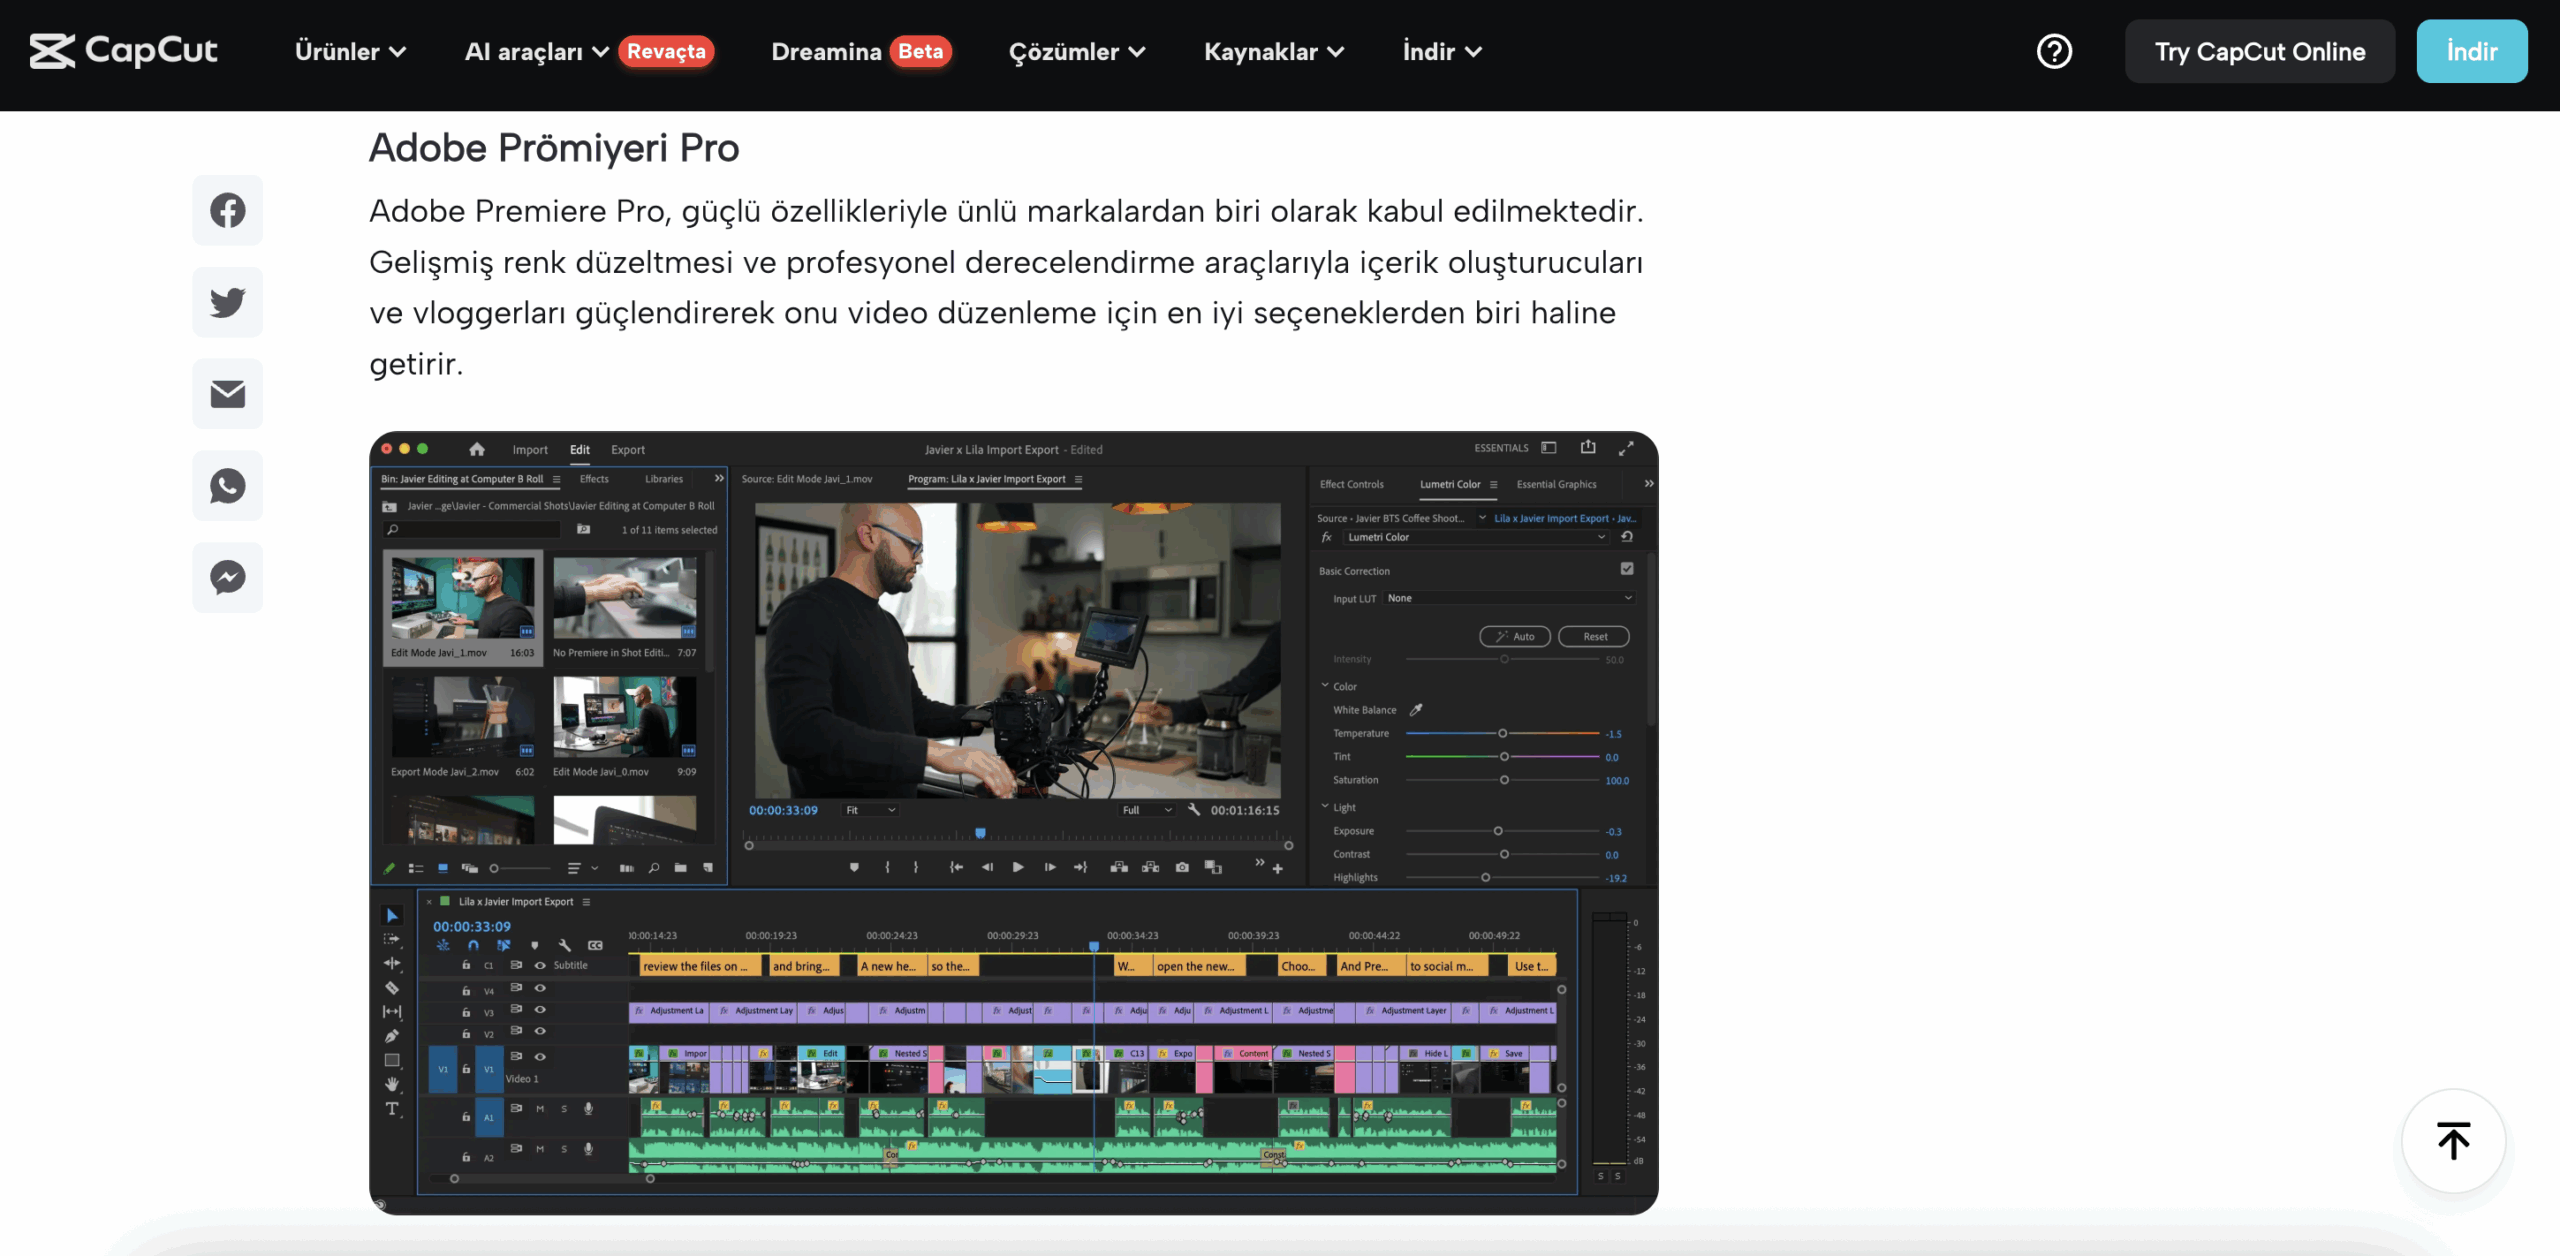
Task: Select the Ripple Edit tool
Action: 392,963
